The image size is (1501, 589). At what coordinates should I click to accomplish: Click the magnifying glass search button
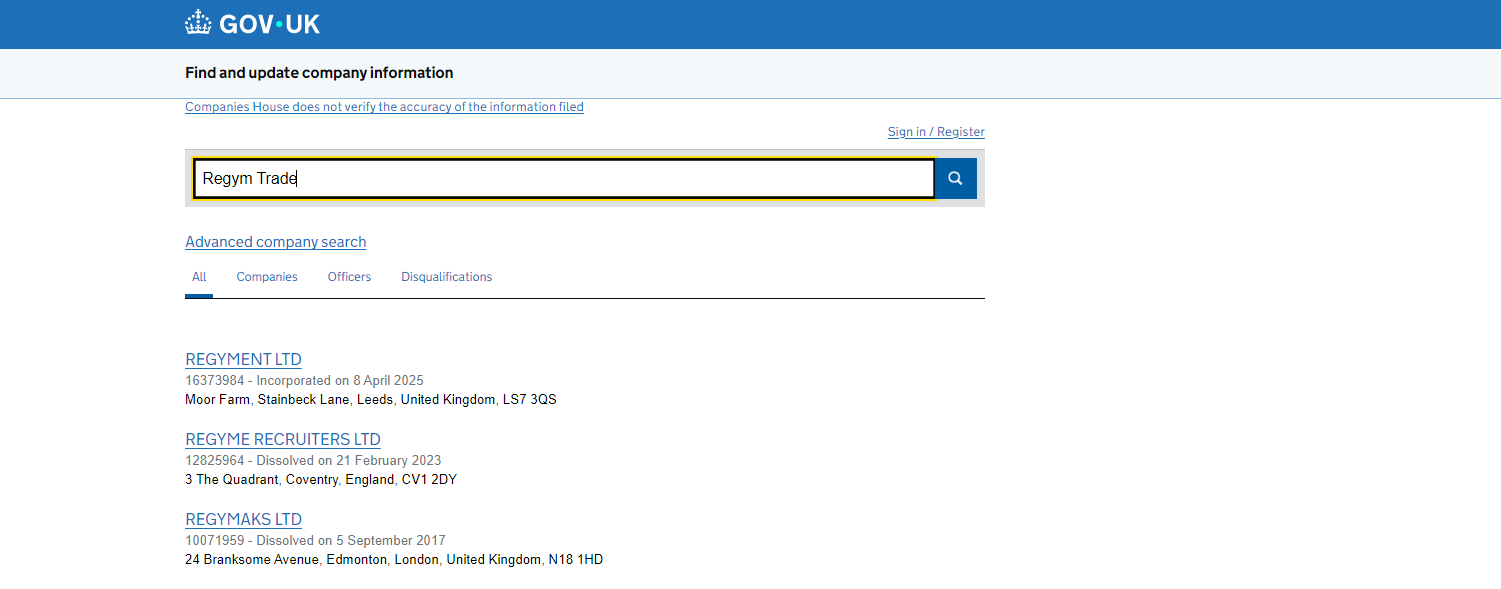(x=955, y=178)
